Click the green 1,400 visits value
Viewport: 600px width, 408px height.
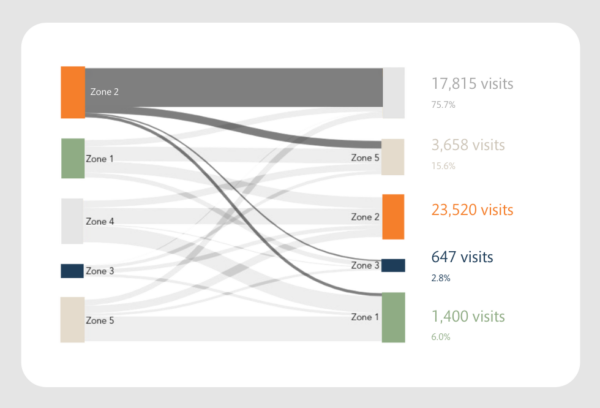click(468, 316)
